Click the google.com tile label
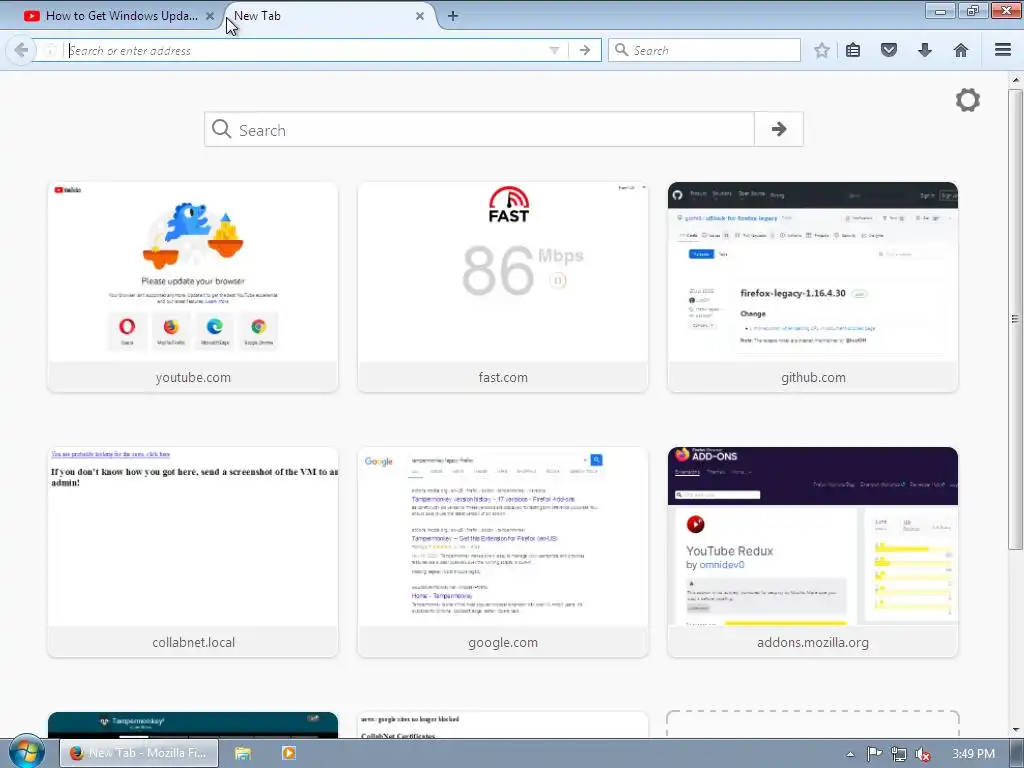 (x=503, y=643)
